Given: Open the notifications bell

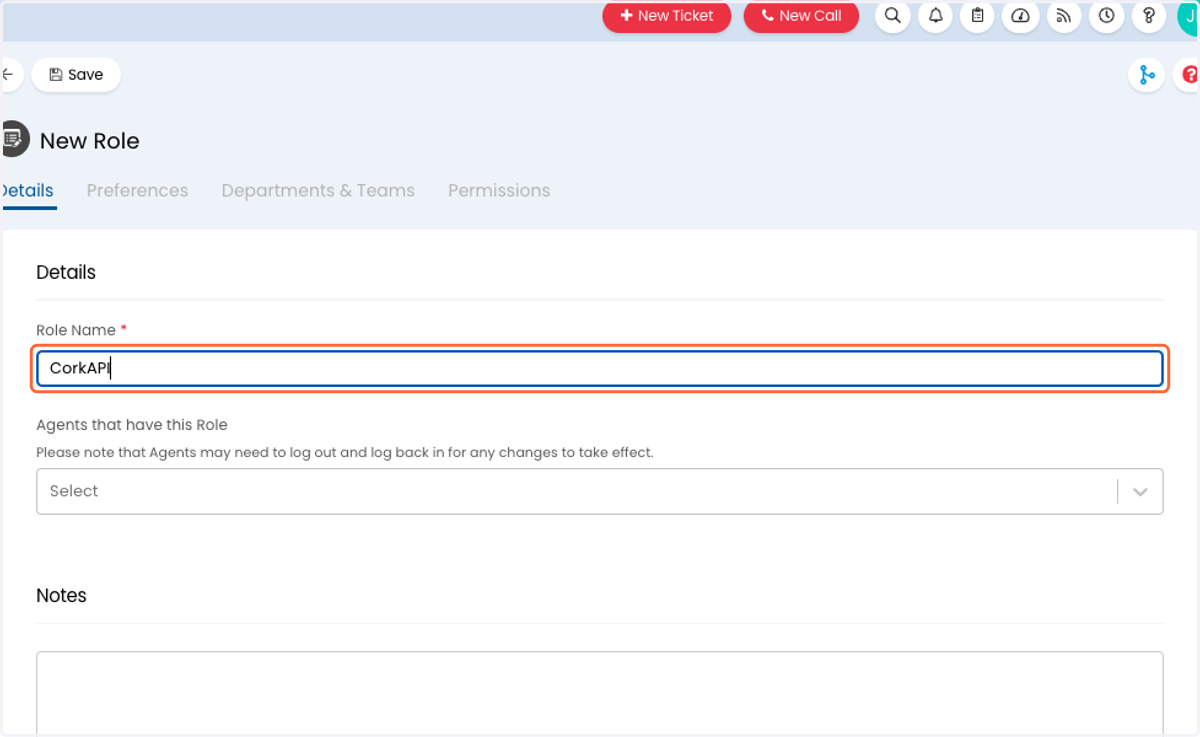Looking at the screenshot, I should pos(935,16).
